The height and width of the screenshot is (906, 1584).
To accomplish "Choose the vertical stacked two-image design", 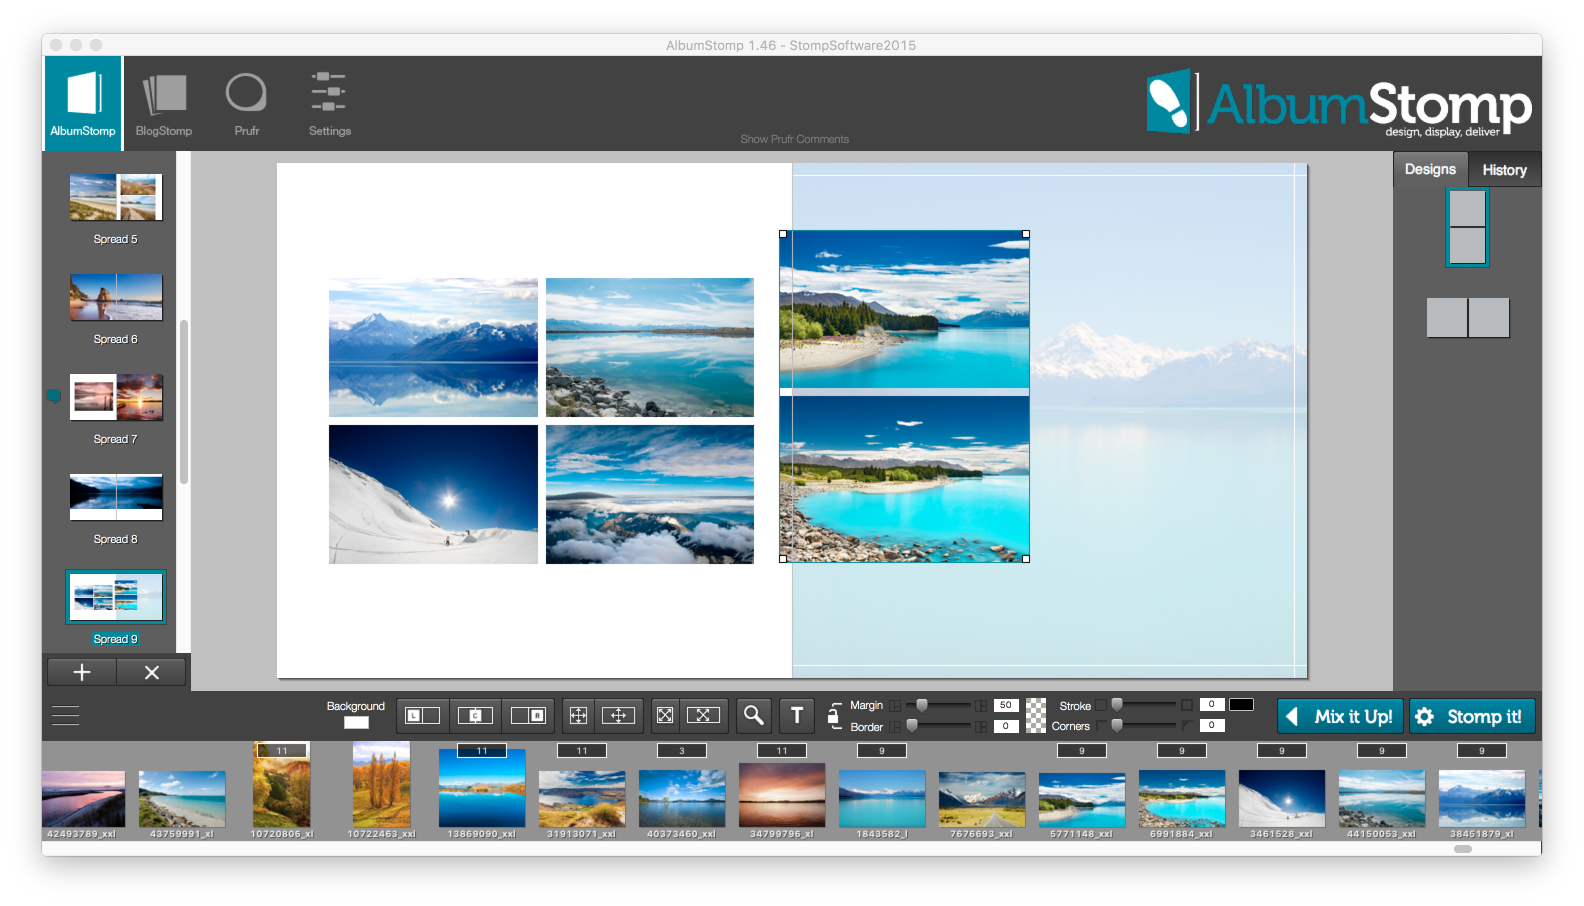I will [1467, 227].
